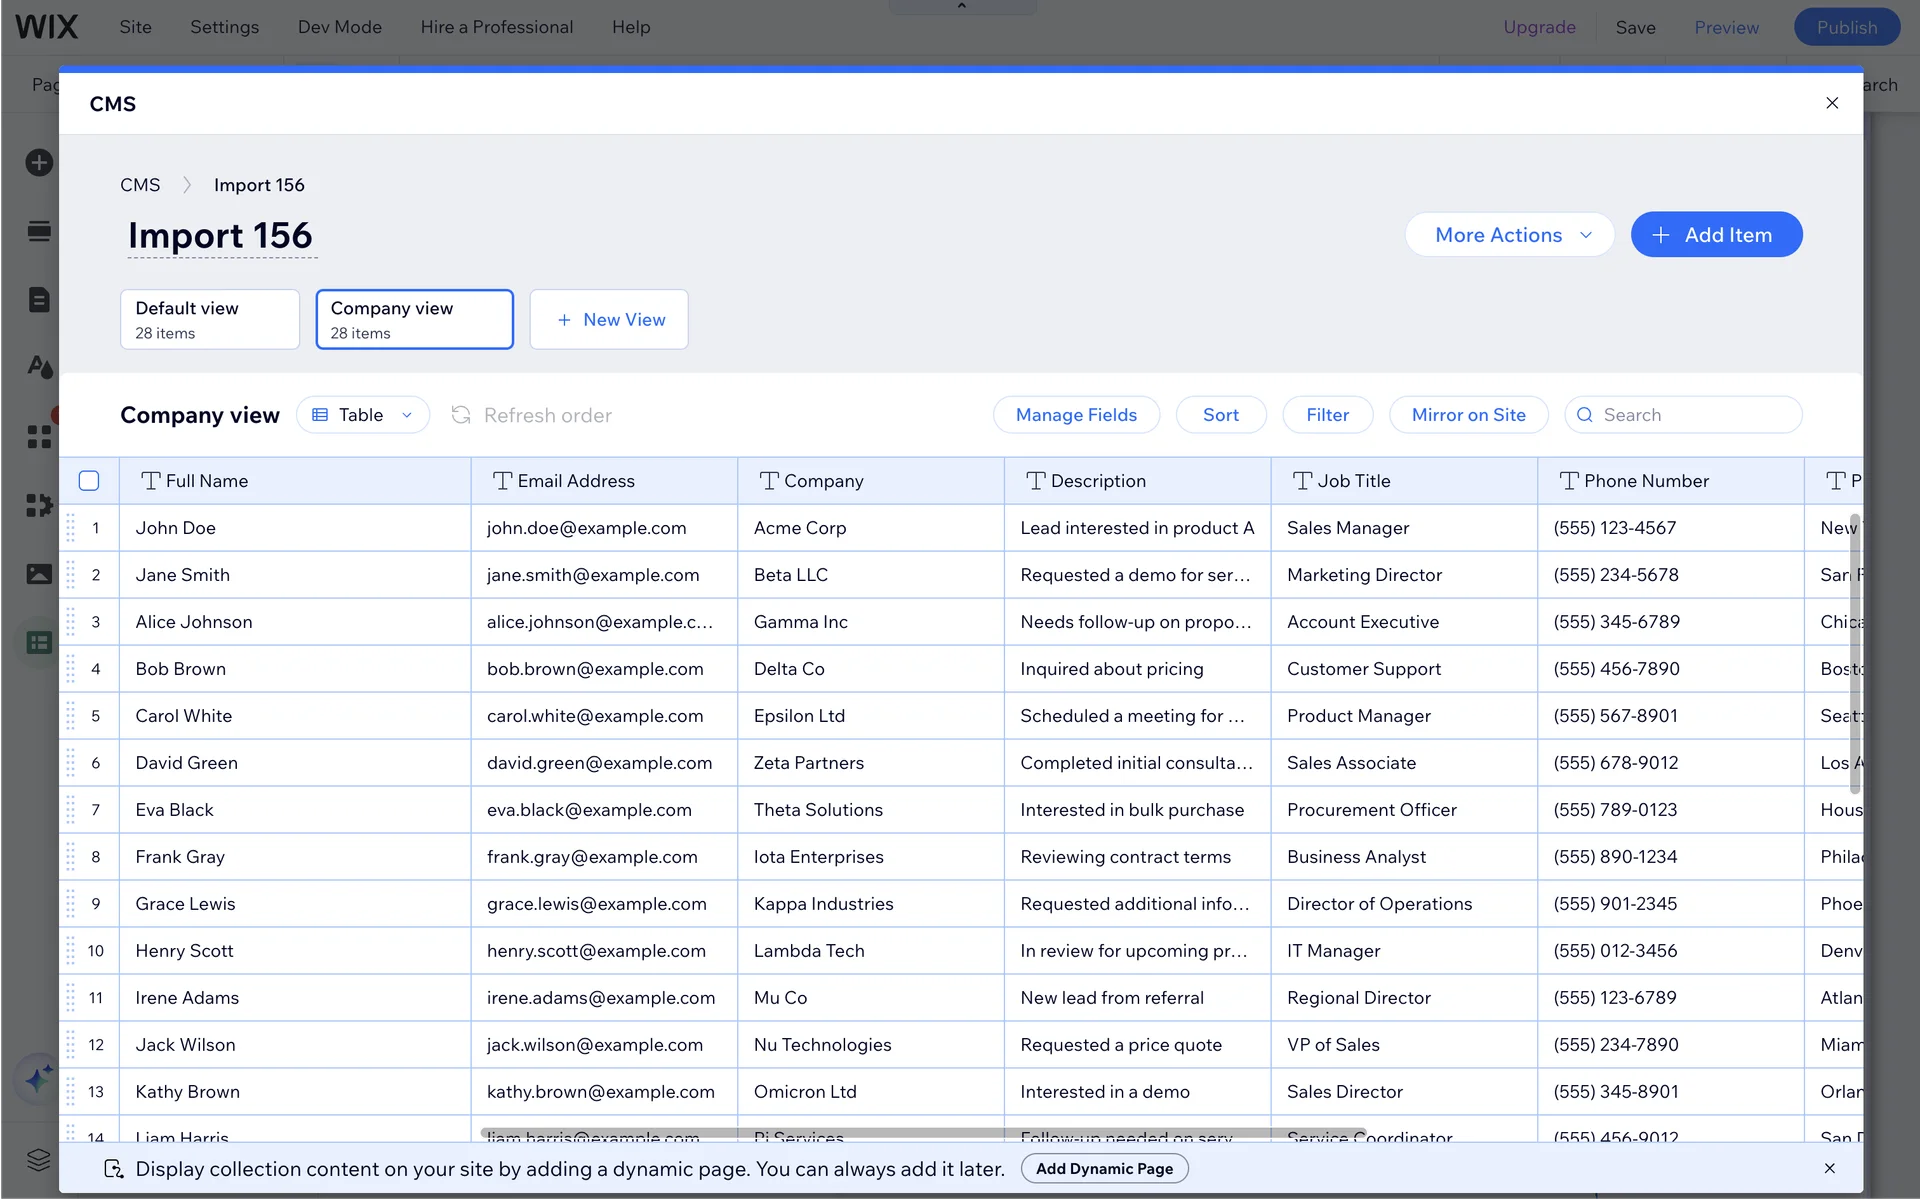Click the Manage Fields button

(1076, 415)
